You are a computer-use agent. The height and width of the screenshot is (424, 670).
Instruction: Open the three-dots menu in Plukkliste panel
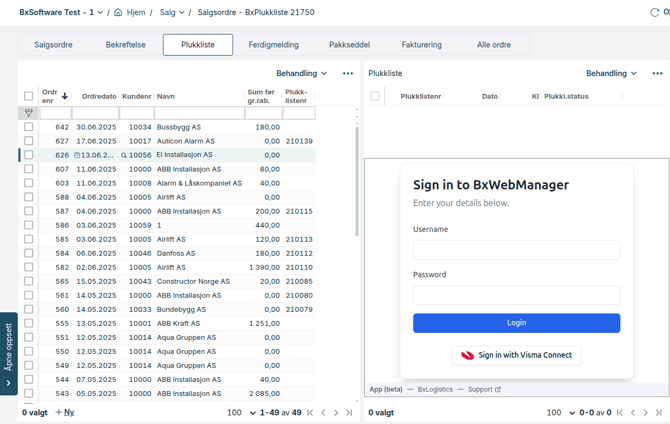pyautogui.click(x=657, y=74)
